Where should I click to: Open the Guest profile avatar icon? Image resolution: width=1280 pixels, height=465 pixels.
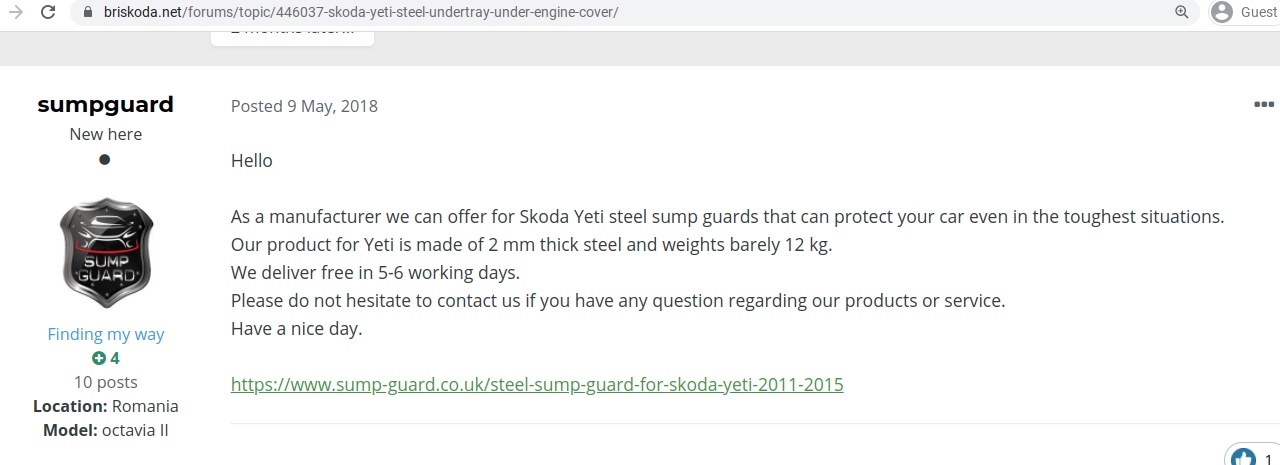(1221, 12)
